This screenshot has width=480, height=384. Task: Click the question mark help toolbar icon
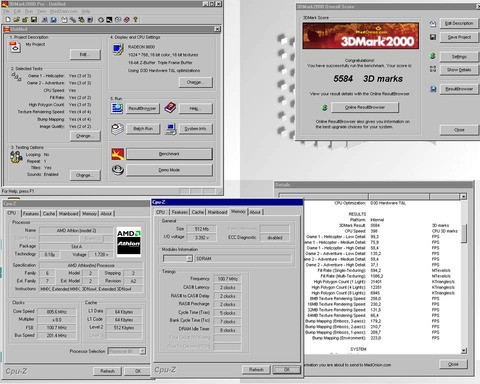[135, 20]
